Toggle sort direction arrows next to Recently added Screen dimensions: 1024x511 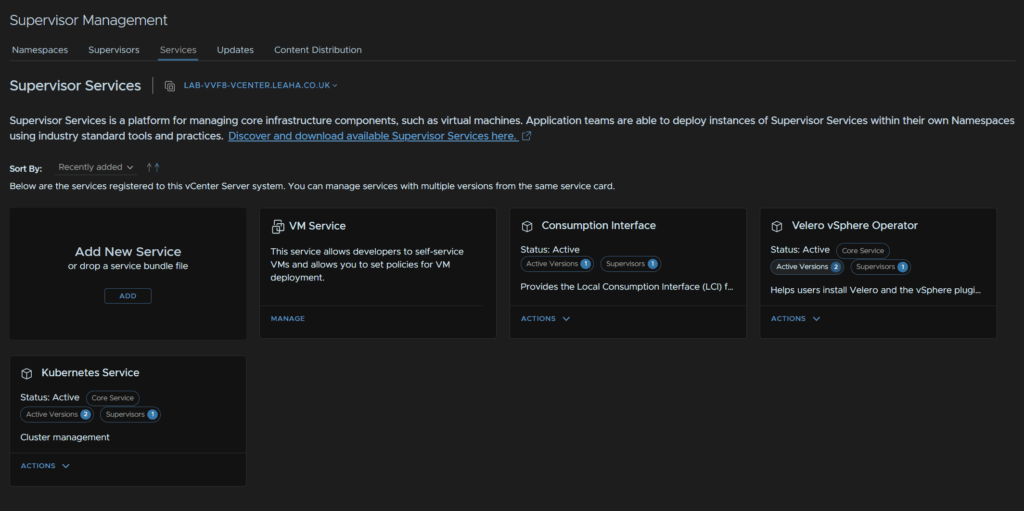coord(153,168)
